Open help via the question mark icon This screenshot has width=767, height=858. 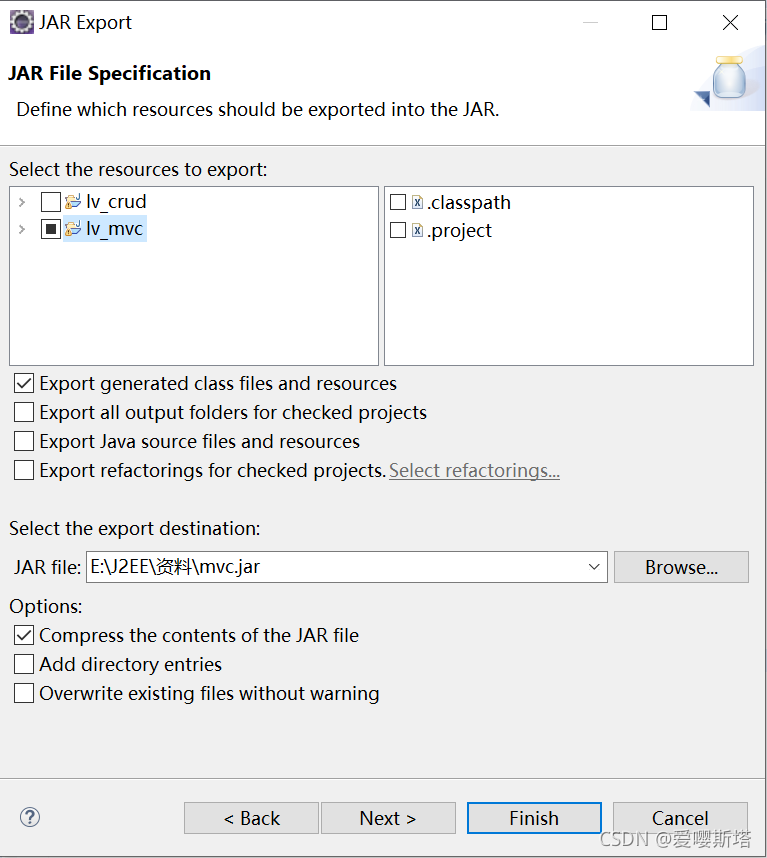[30, 818]
